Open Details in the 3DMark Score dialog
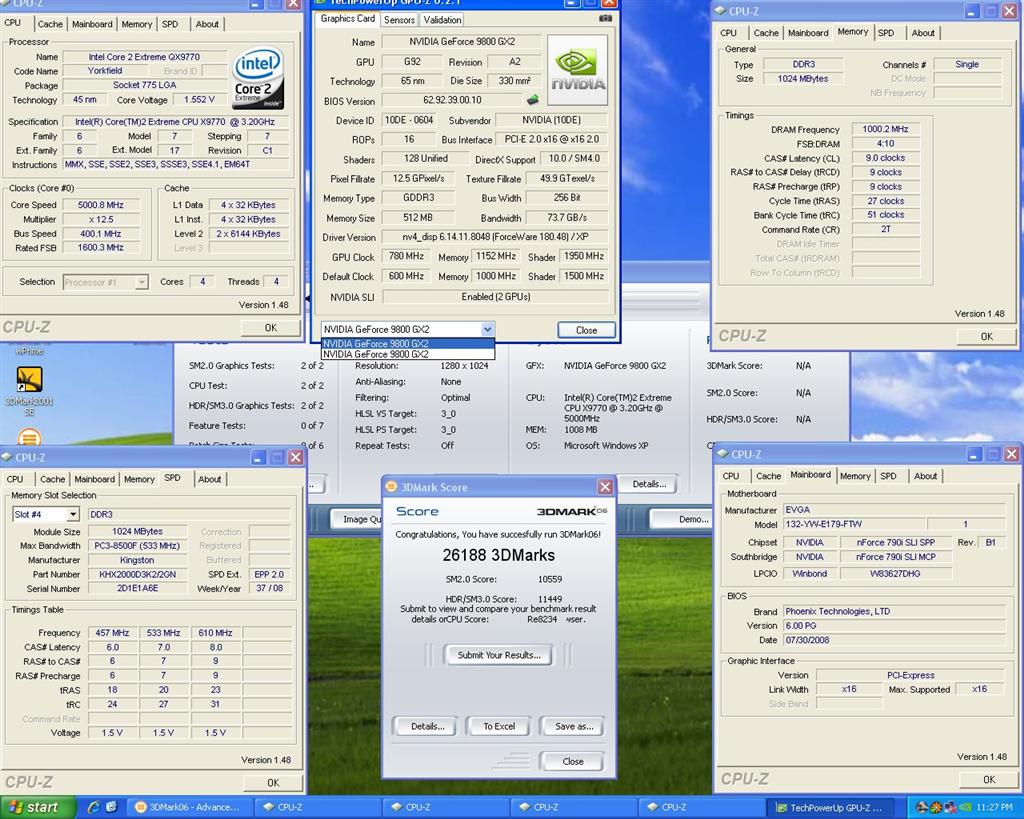Viewport: 1024px width, 819px height. click(x=427, y=726)
